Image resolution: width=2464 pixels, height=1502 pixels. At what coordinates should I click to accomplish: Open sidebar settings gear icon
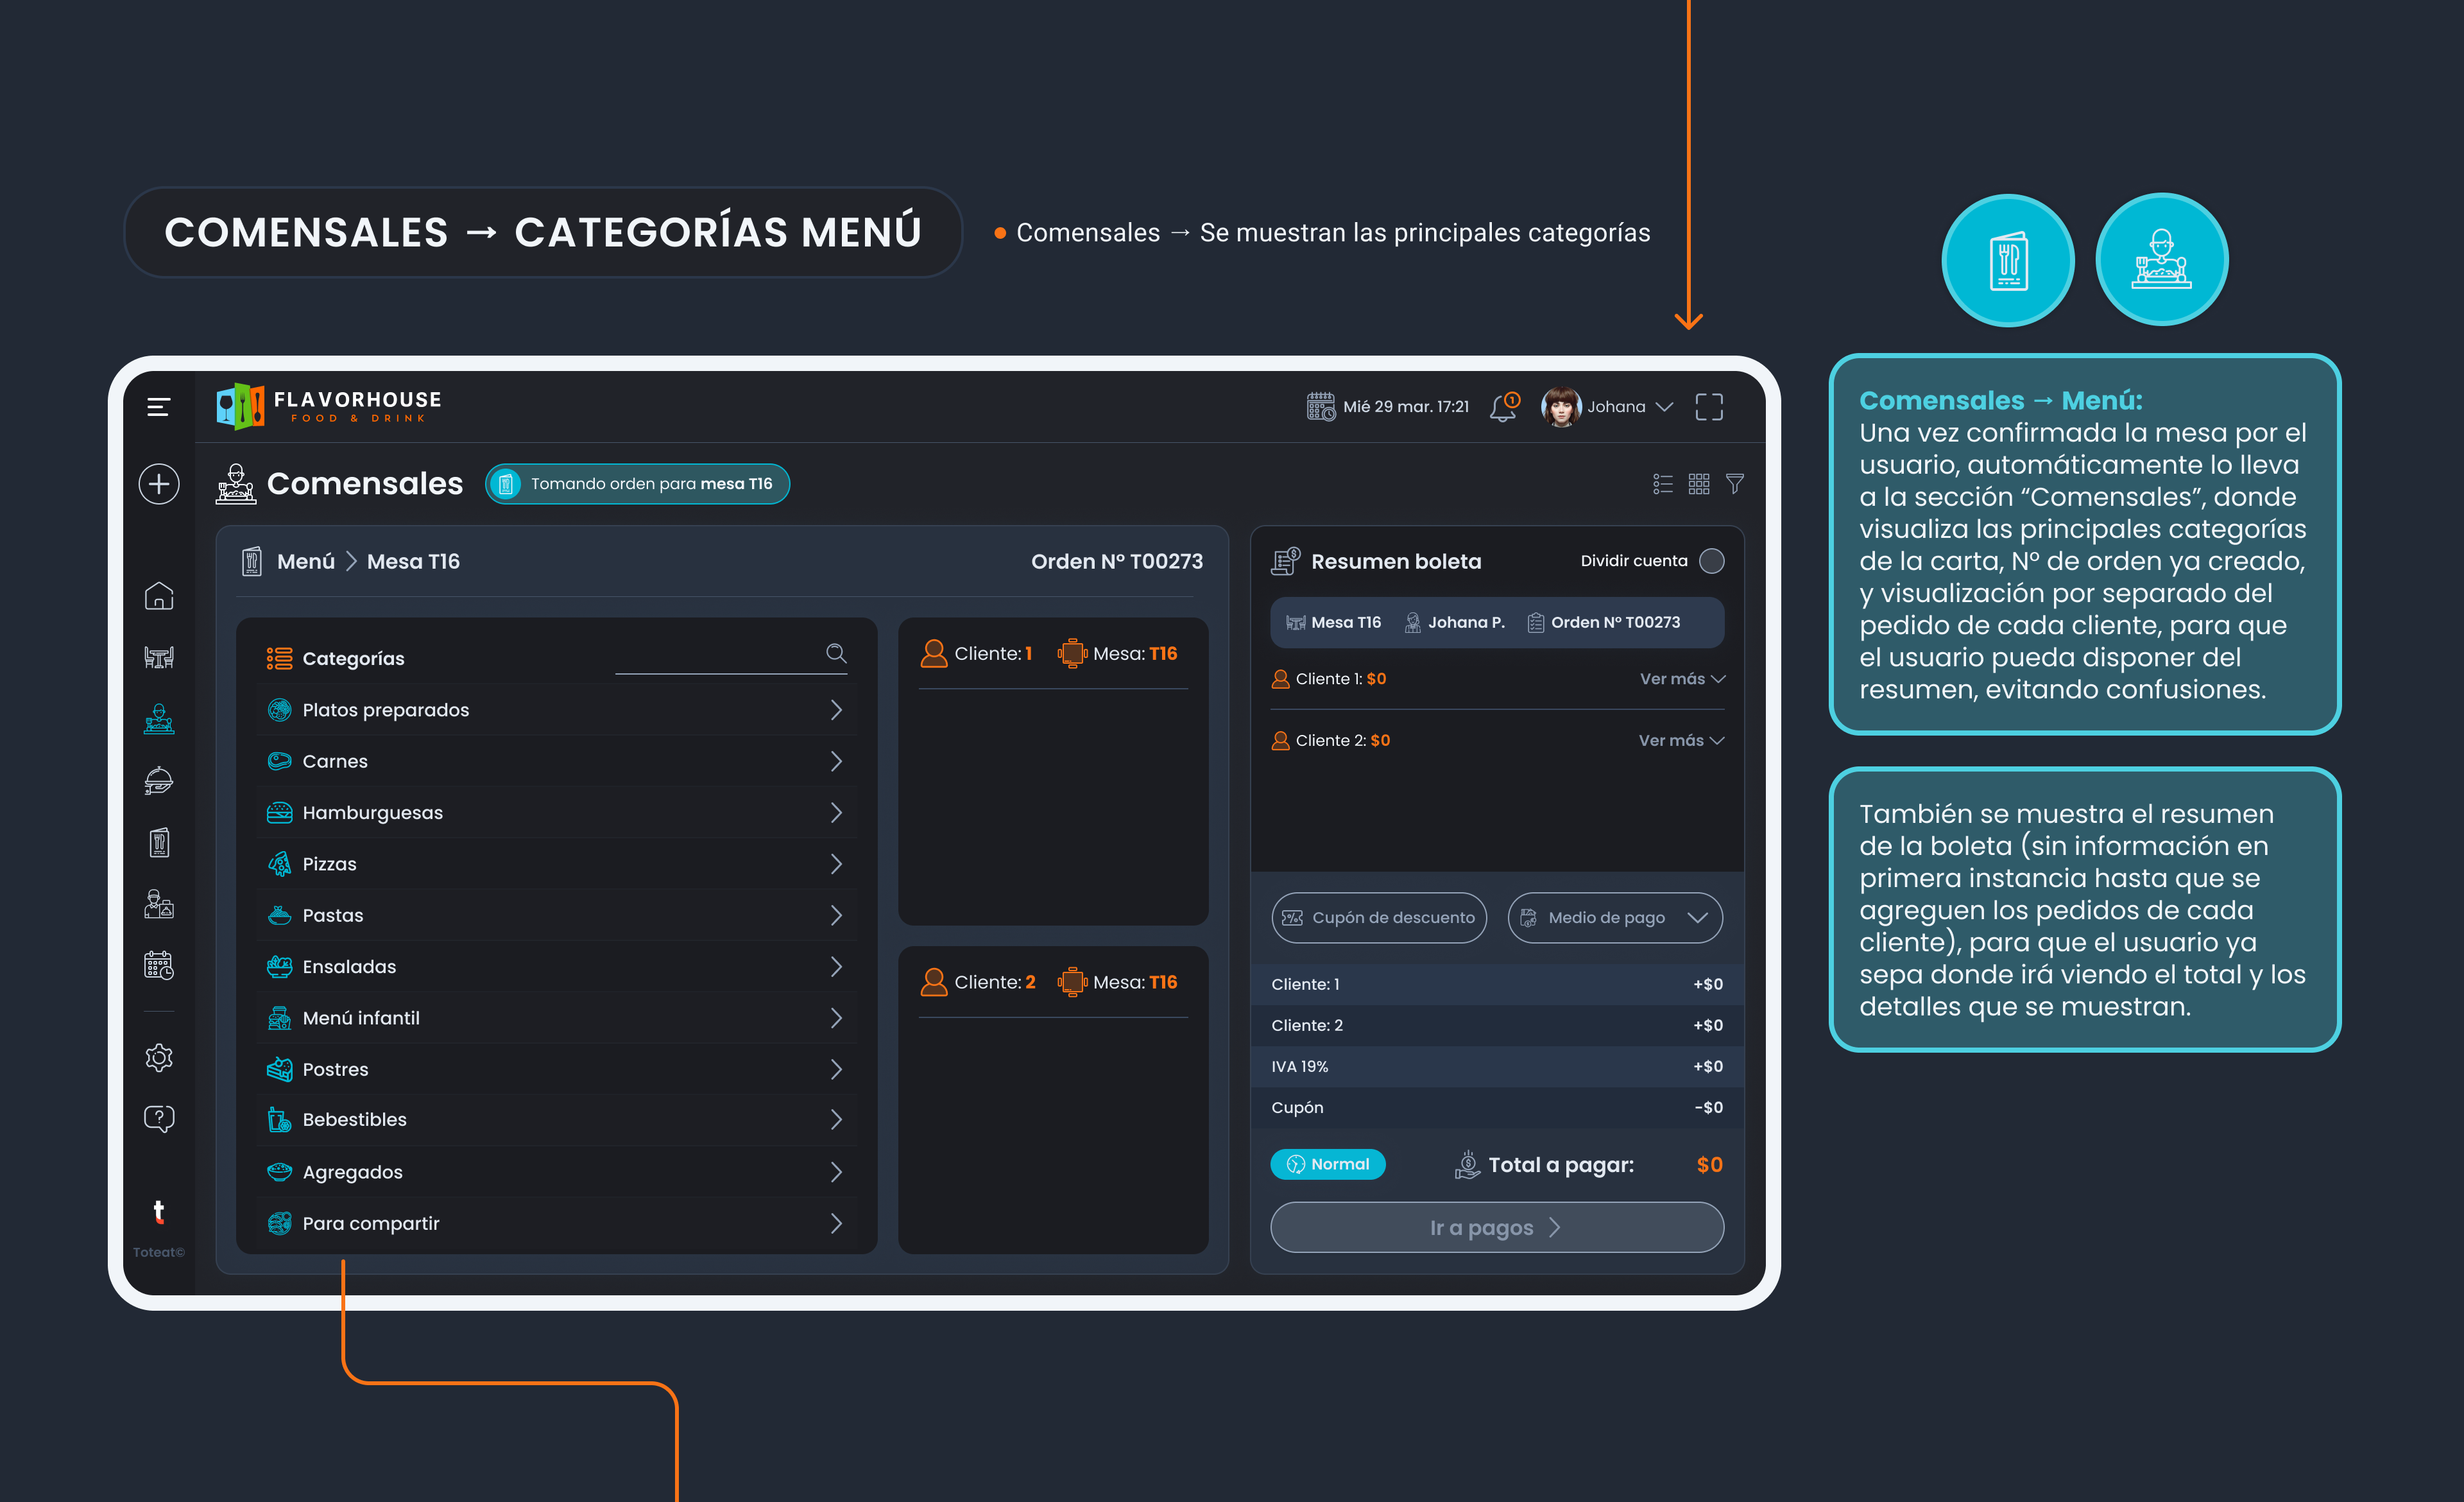(x=159, y=1057)
